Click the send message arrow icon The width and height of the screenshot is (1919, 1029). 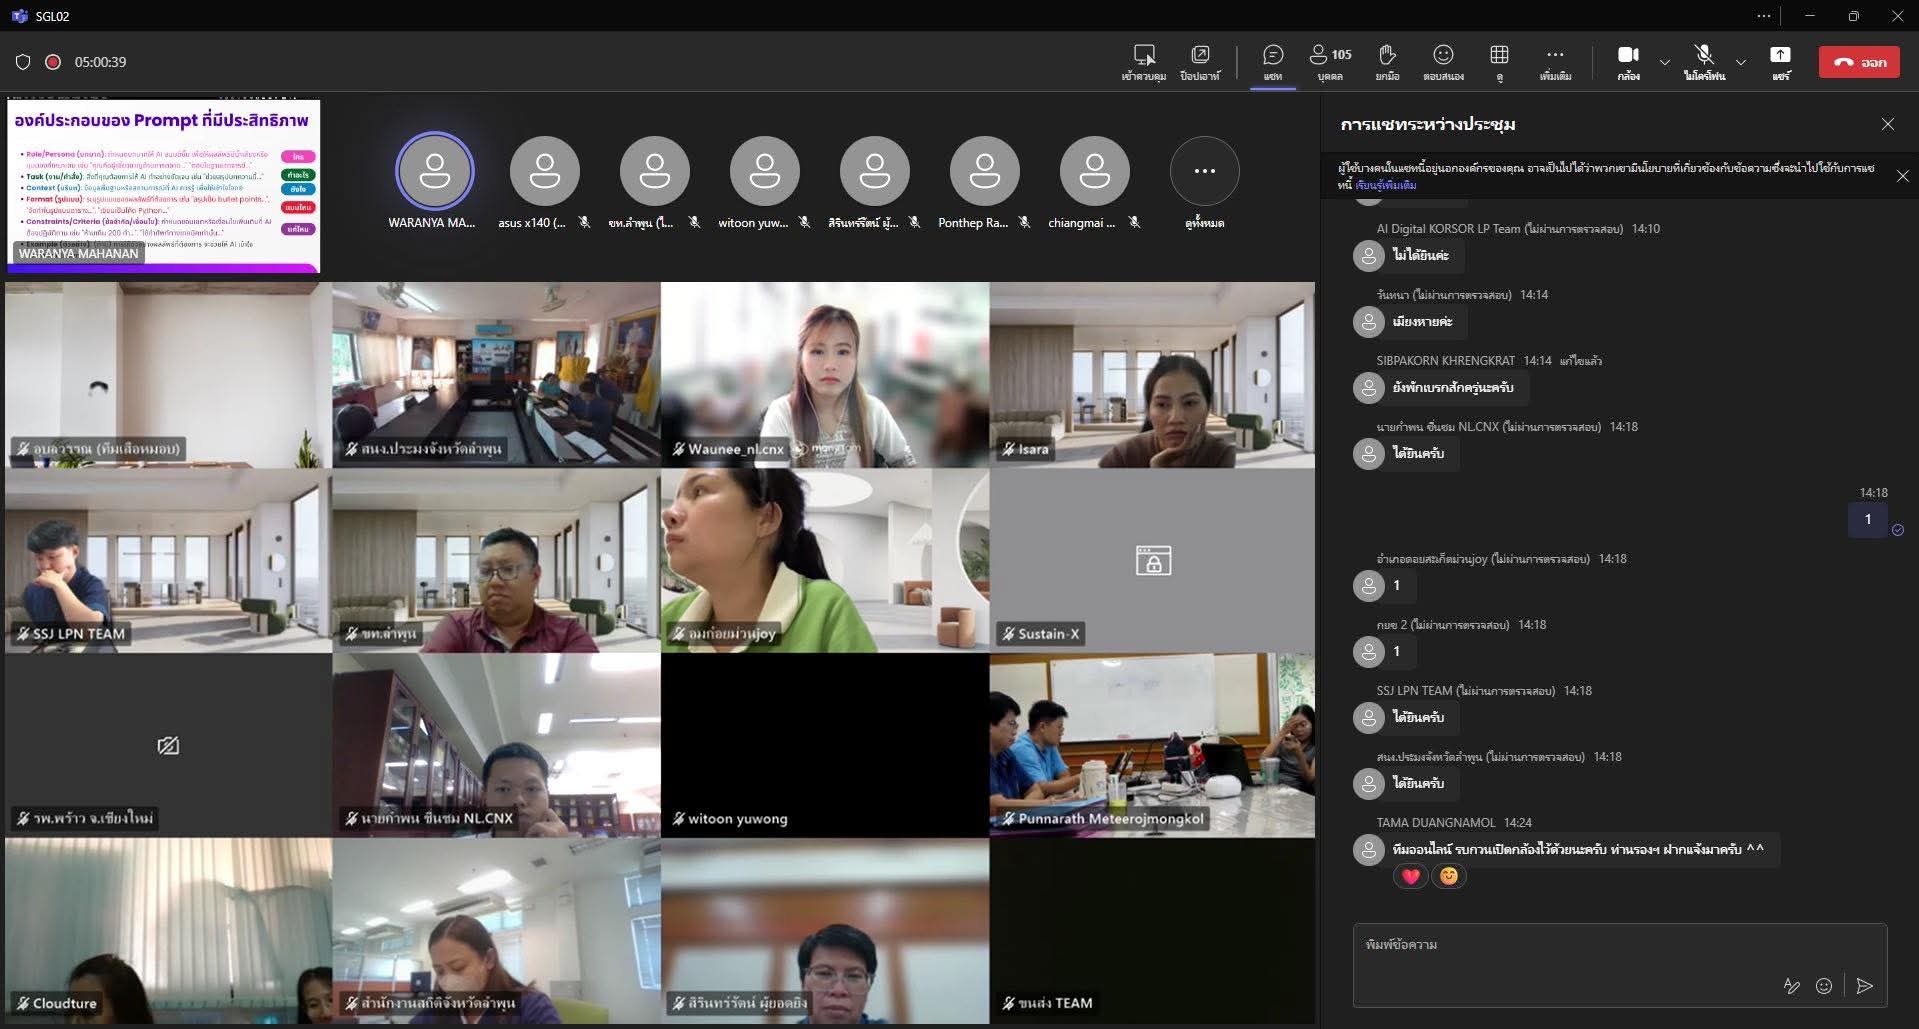click(1864, 986)
